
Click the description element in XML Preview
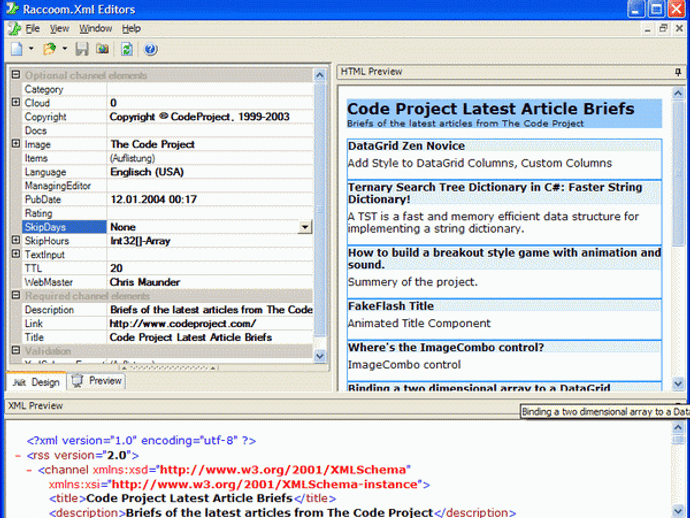click(x=282, y=512)
